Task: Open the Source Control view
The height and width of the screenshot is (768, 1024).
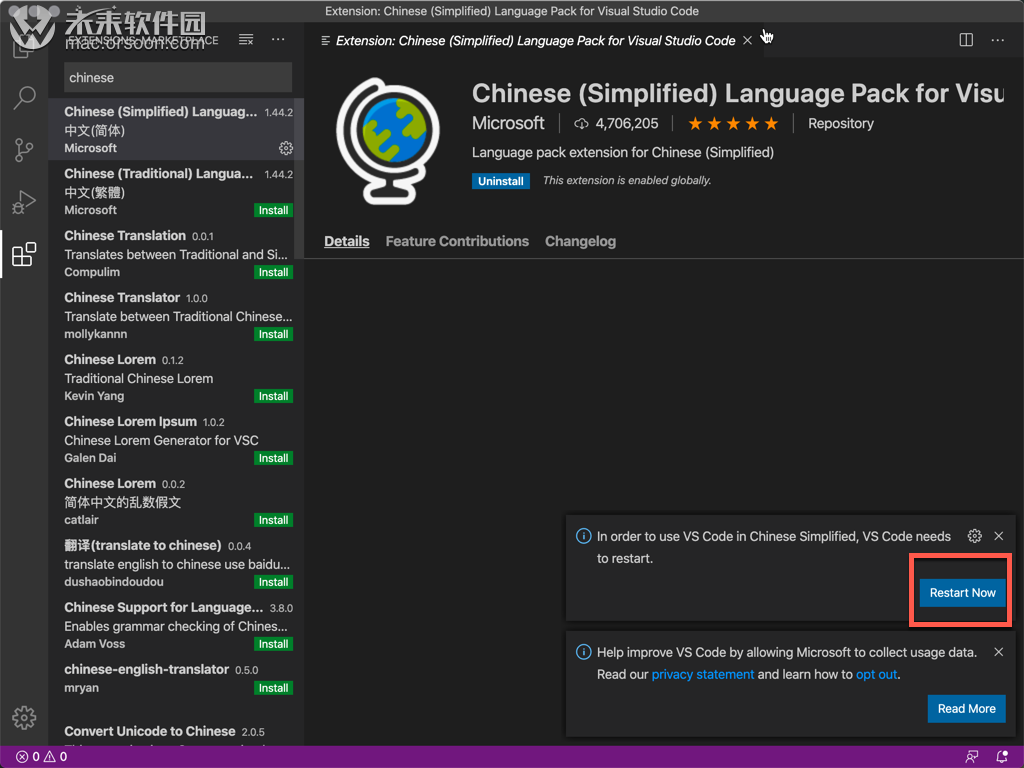Action: pos(24,150)
